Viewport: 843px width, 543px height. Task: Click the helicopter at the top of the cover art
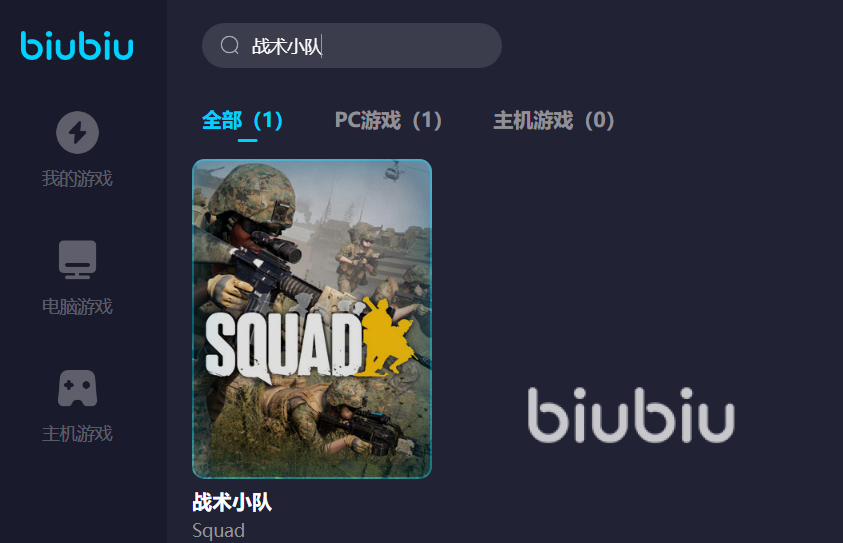[x=395, y=171]
